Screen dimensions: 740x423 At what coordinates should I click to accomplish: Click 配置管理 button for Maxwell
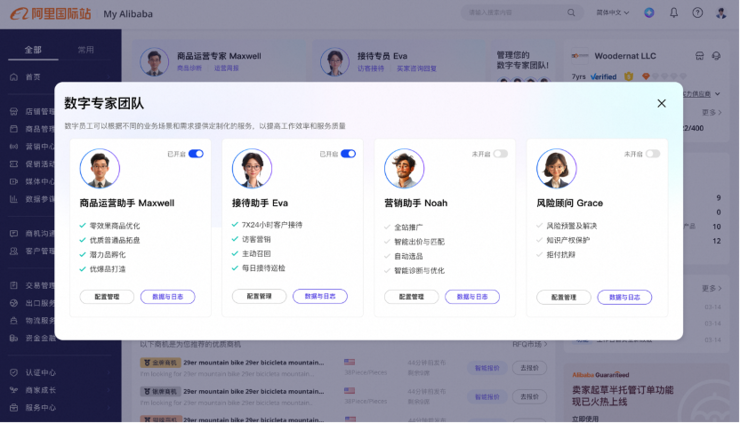point(107,297)
